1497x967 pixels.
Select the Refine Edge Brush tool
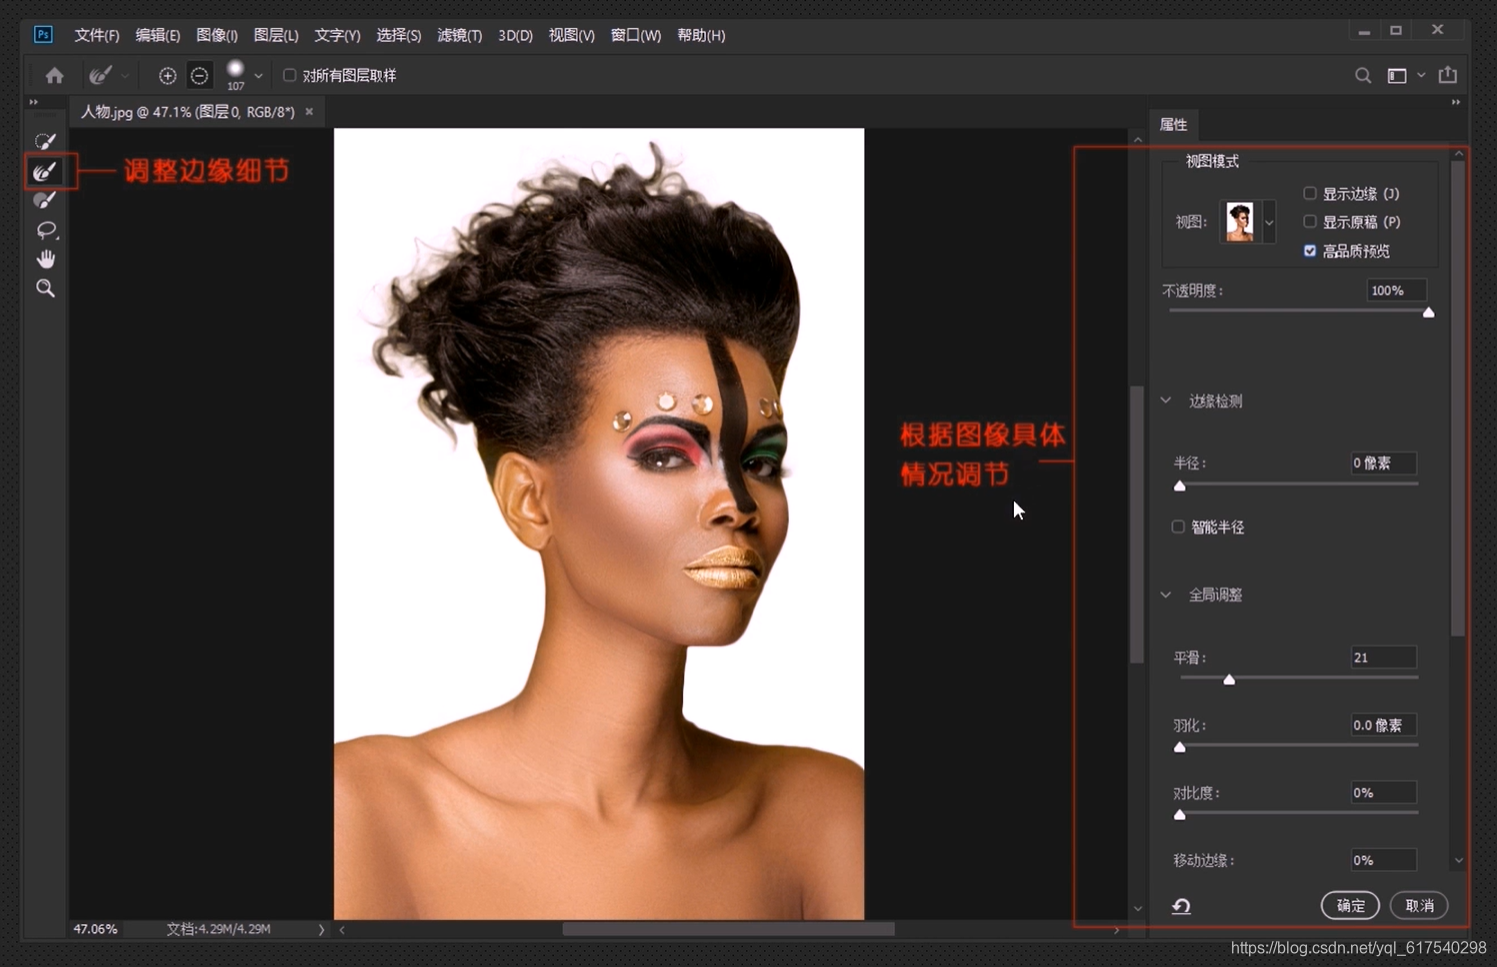[x=45, y=172]
